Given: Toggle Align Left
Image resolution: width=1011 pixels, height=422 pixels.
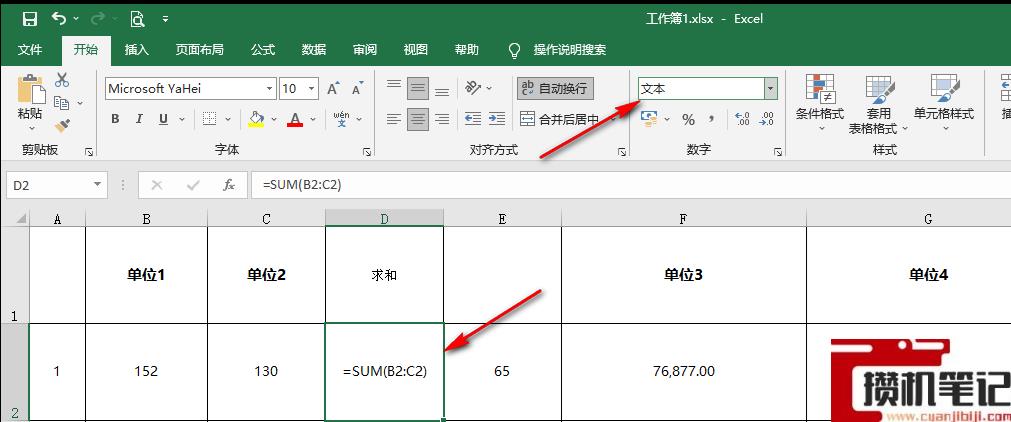Looking at the screenshot, I should pos(393,119).
